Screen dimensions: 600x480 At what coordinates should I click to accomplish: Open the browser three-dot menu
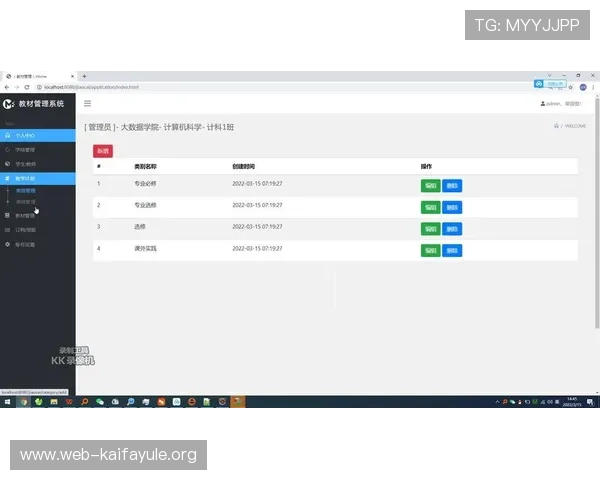pos(593,87)
